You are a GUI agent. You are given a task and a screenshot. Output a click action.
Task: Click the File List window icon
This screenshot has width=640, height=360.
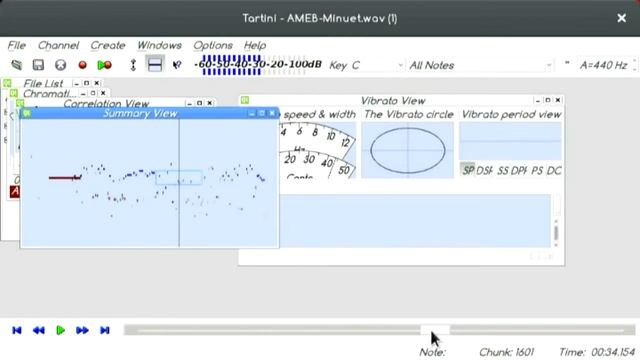point(7,83)
